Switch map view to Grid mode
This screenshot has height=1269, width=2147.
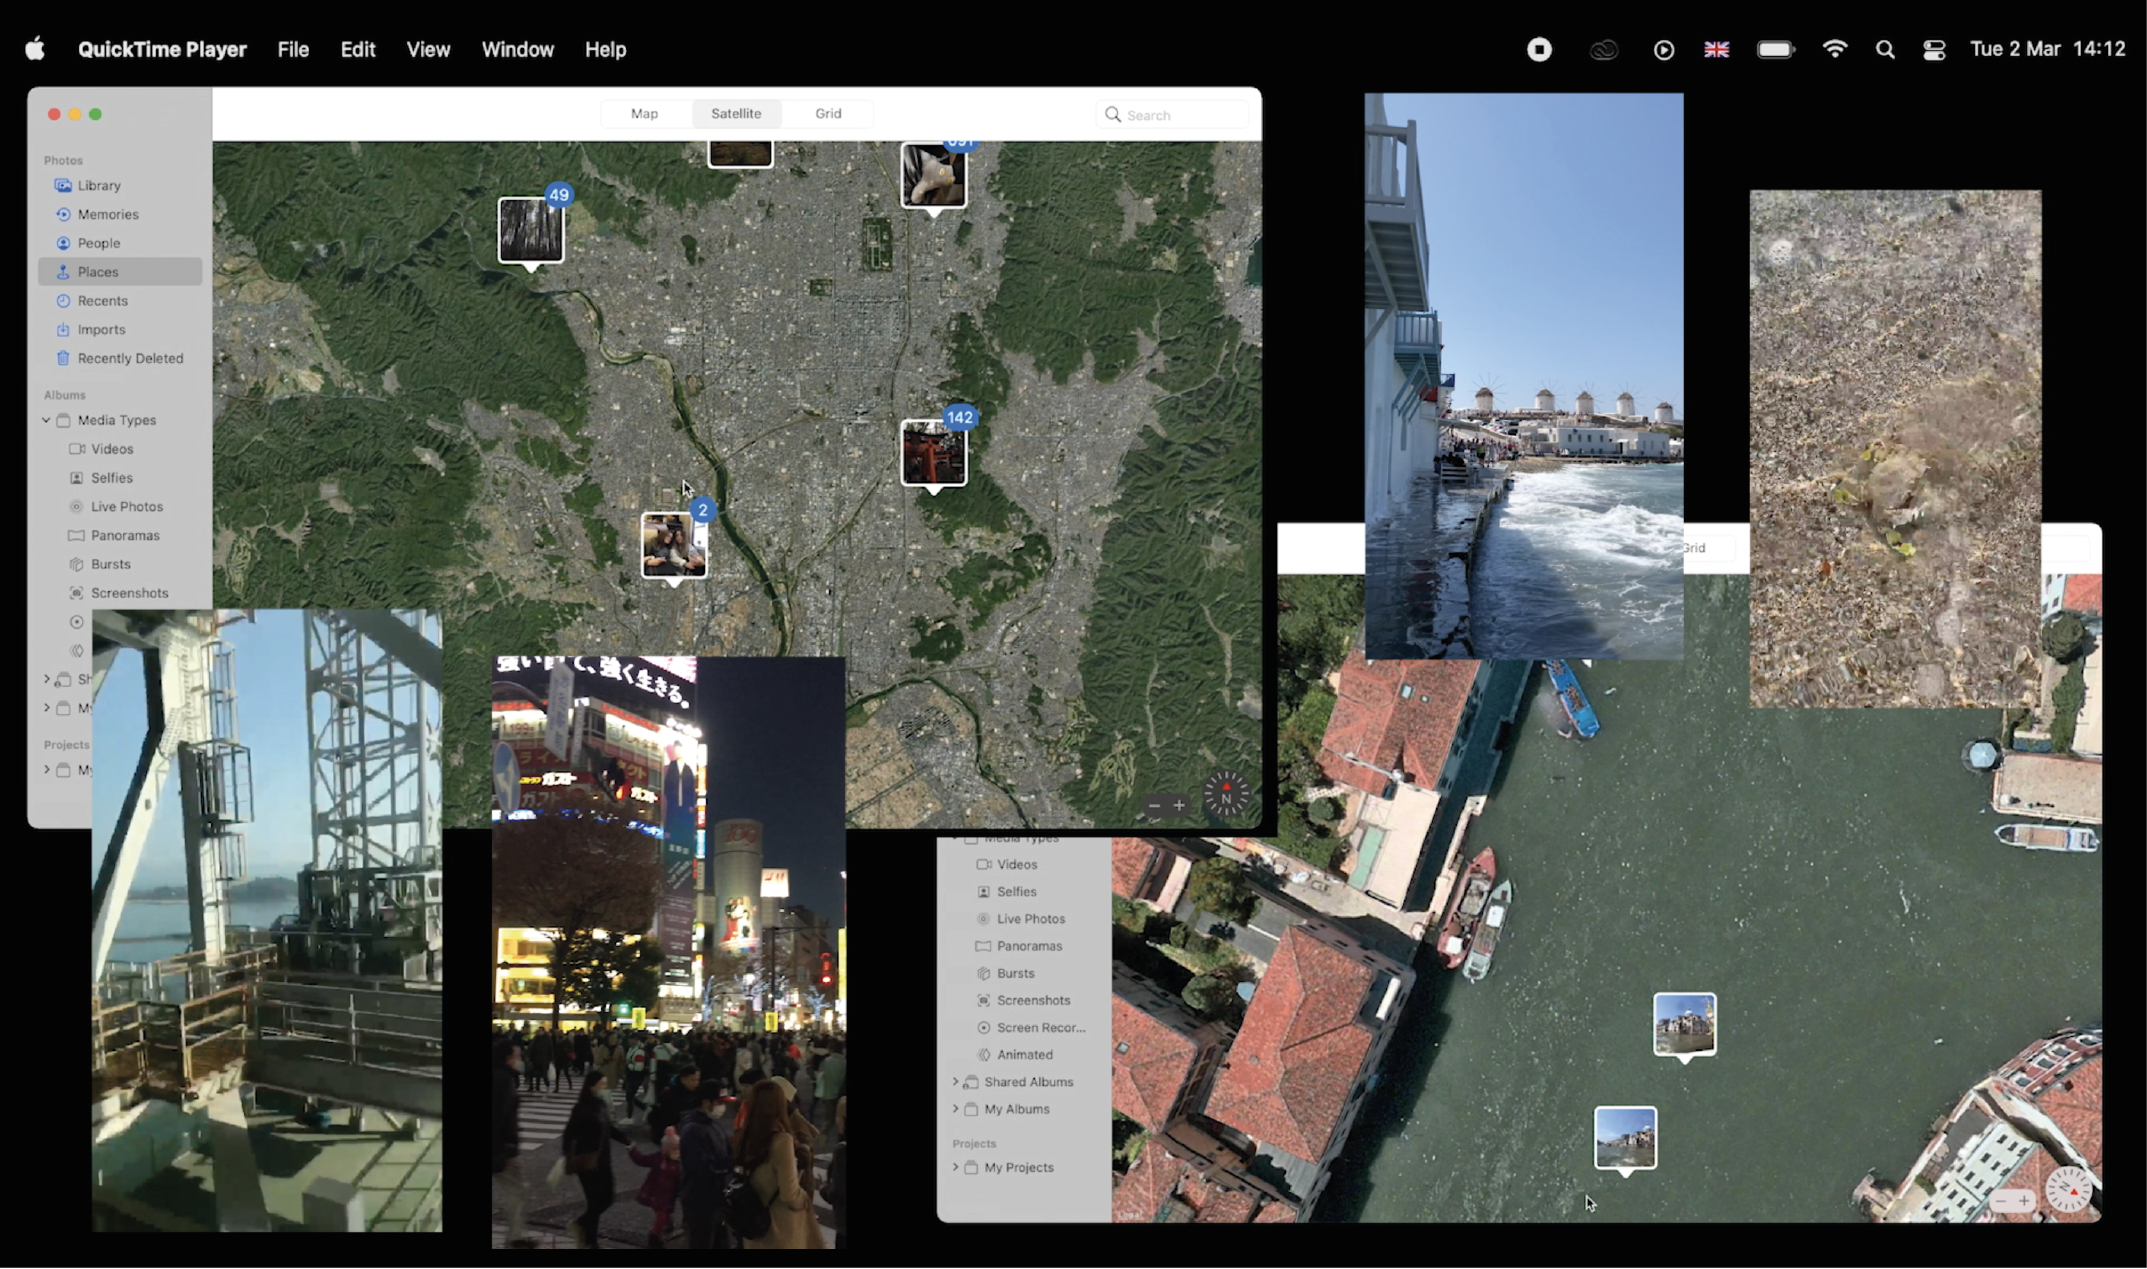tap(828, 114)
